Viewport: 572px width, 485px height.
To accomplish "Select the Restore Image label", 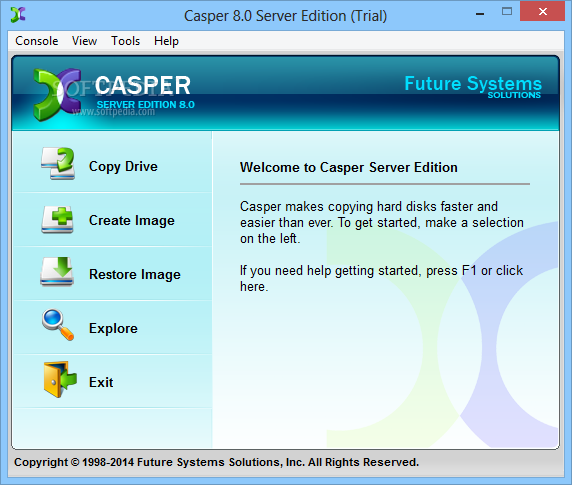I will point(135,275).
